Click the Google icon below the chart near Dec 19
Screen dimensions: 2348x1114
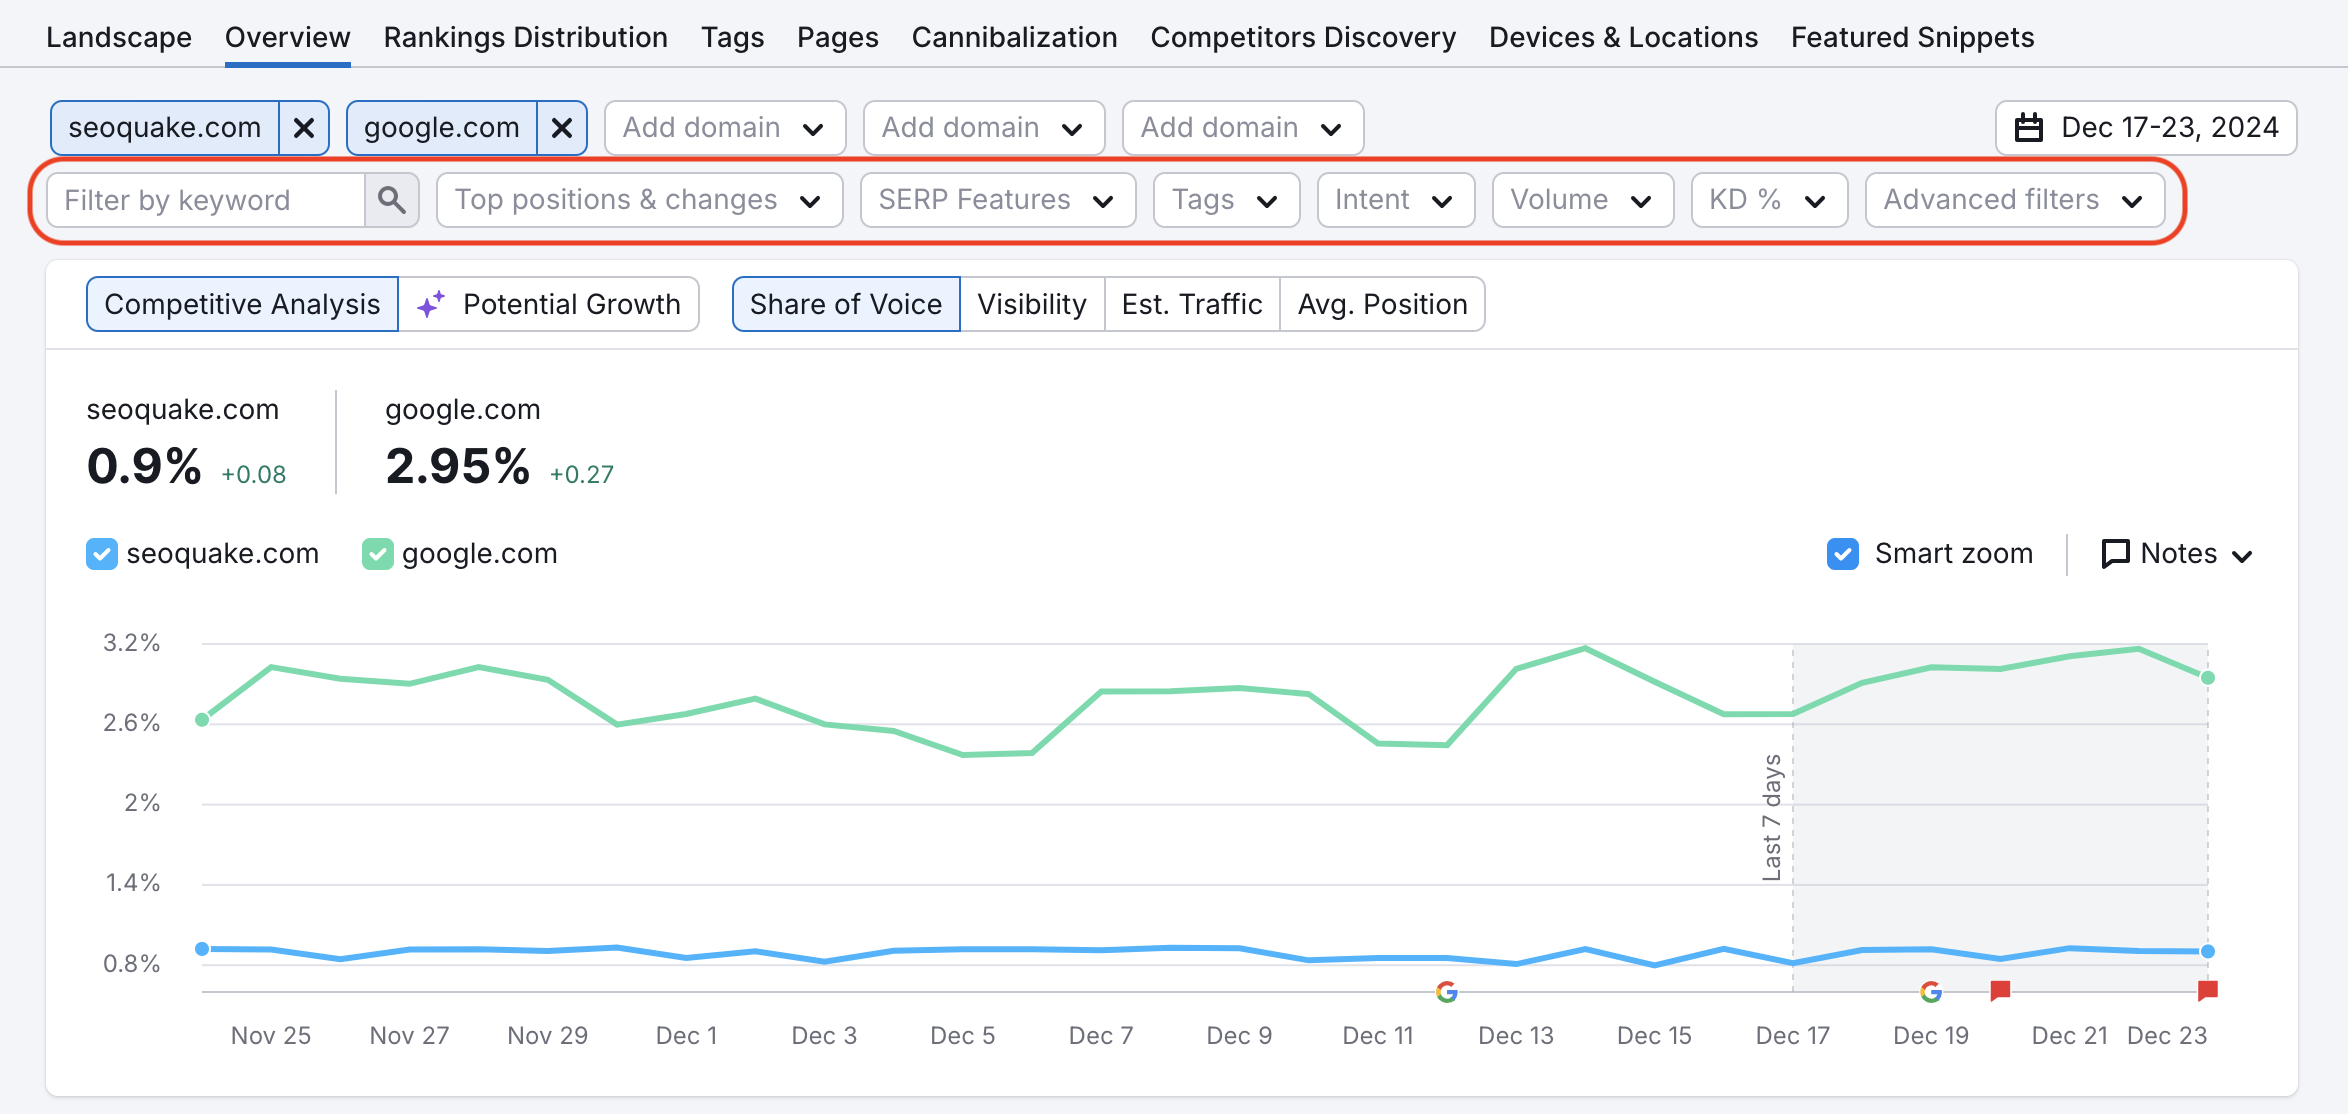[1932, 992]
